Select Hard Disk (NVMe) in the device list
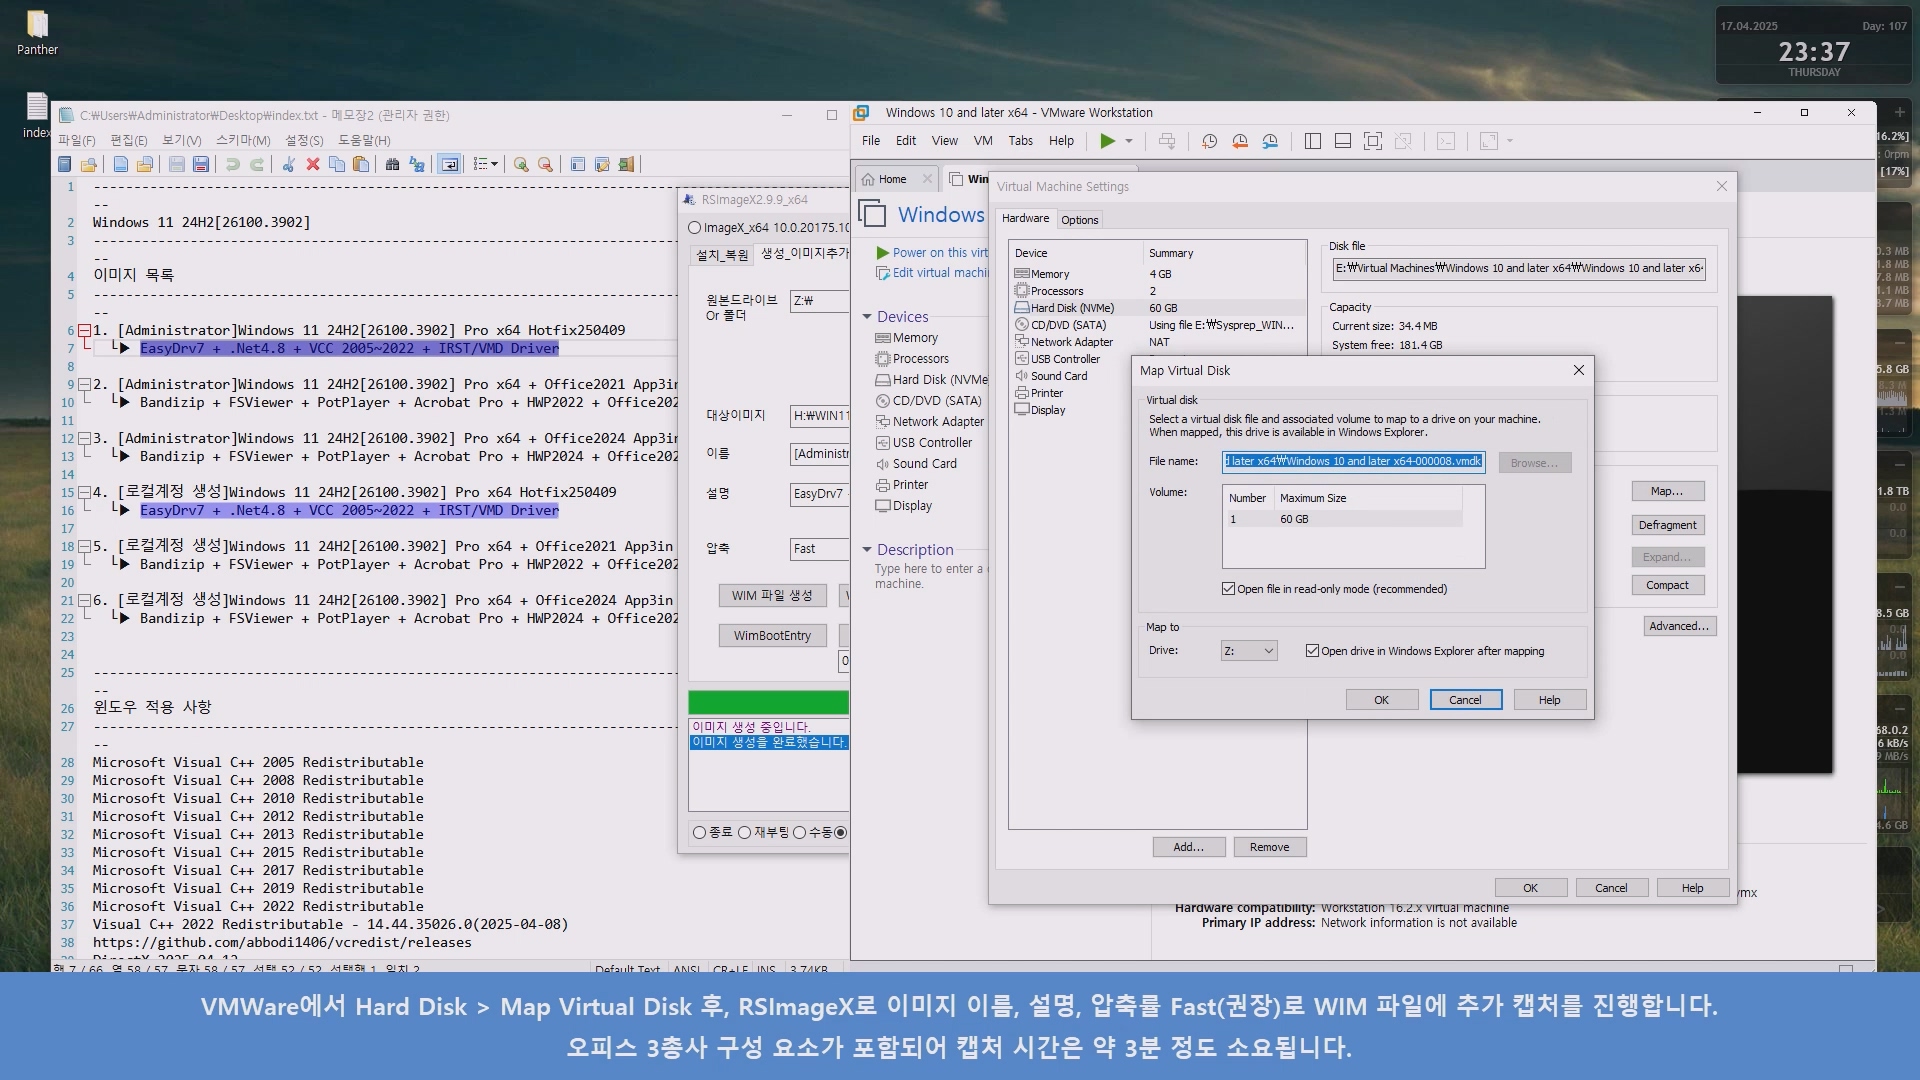 click(1157, 308)
